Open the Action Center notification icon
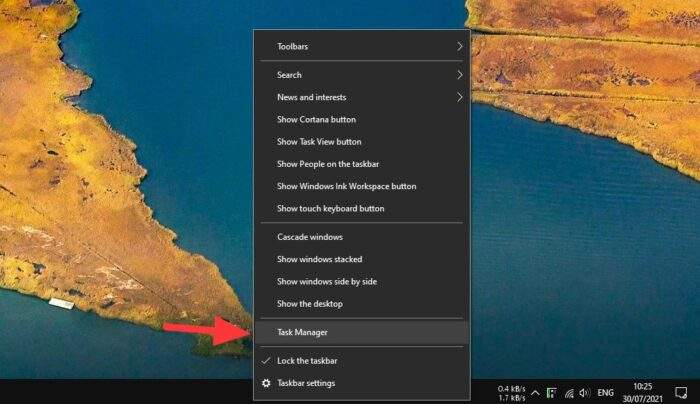The height and width of the screenshot is (404, 700). point(681,393)
